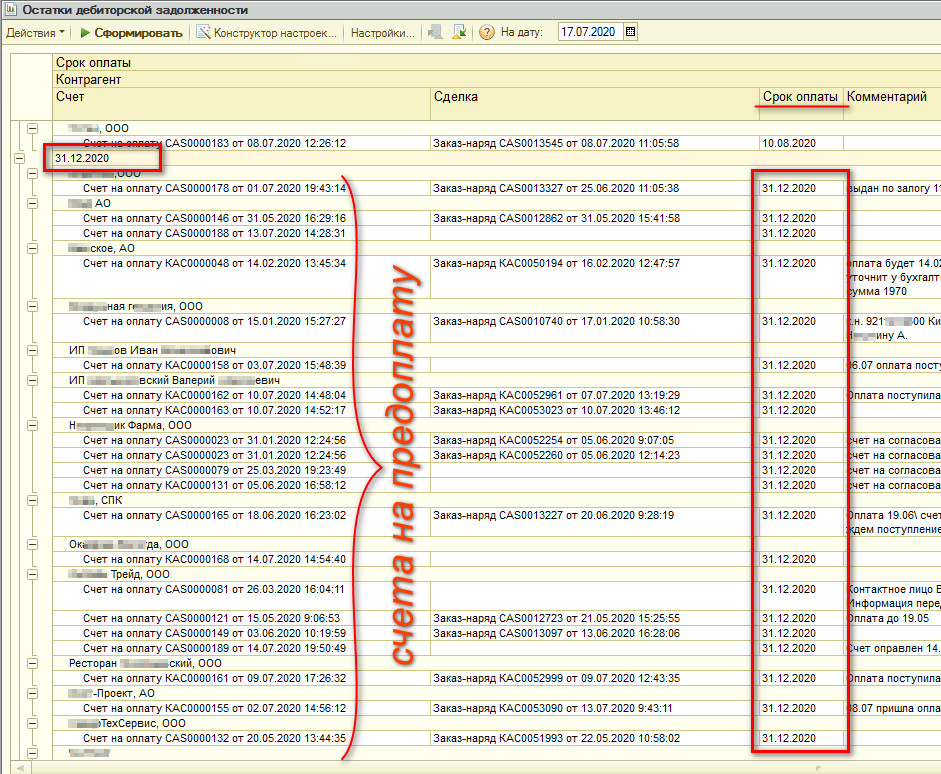Select order Заказ-наряд КАС0052254
941x774 pixels.
point(553,440)
